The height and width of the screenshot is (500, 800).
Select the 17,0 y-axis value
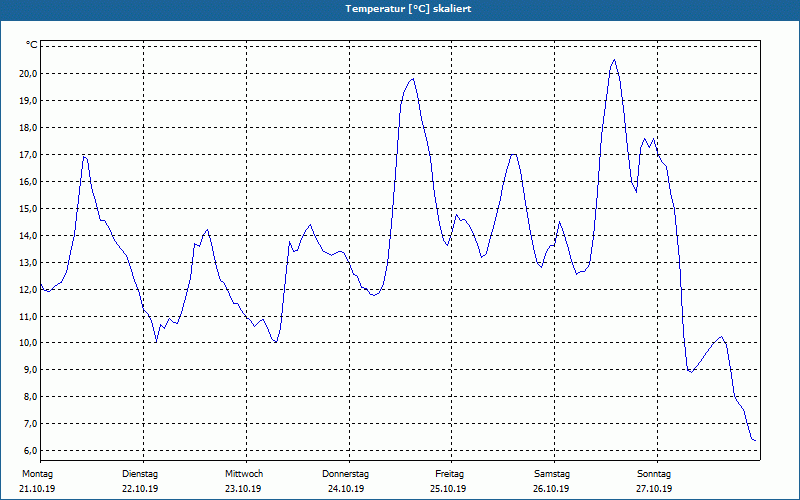pyautogui.click(x=28, y=155)
